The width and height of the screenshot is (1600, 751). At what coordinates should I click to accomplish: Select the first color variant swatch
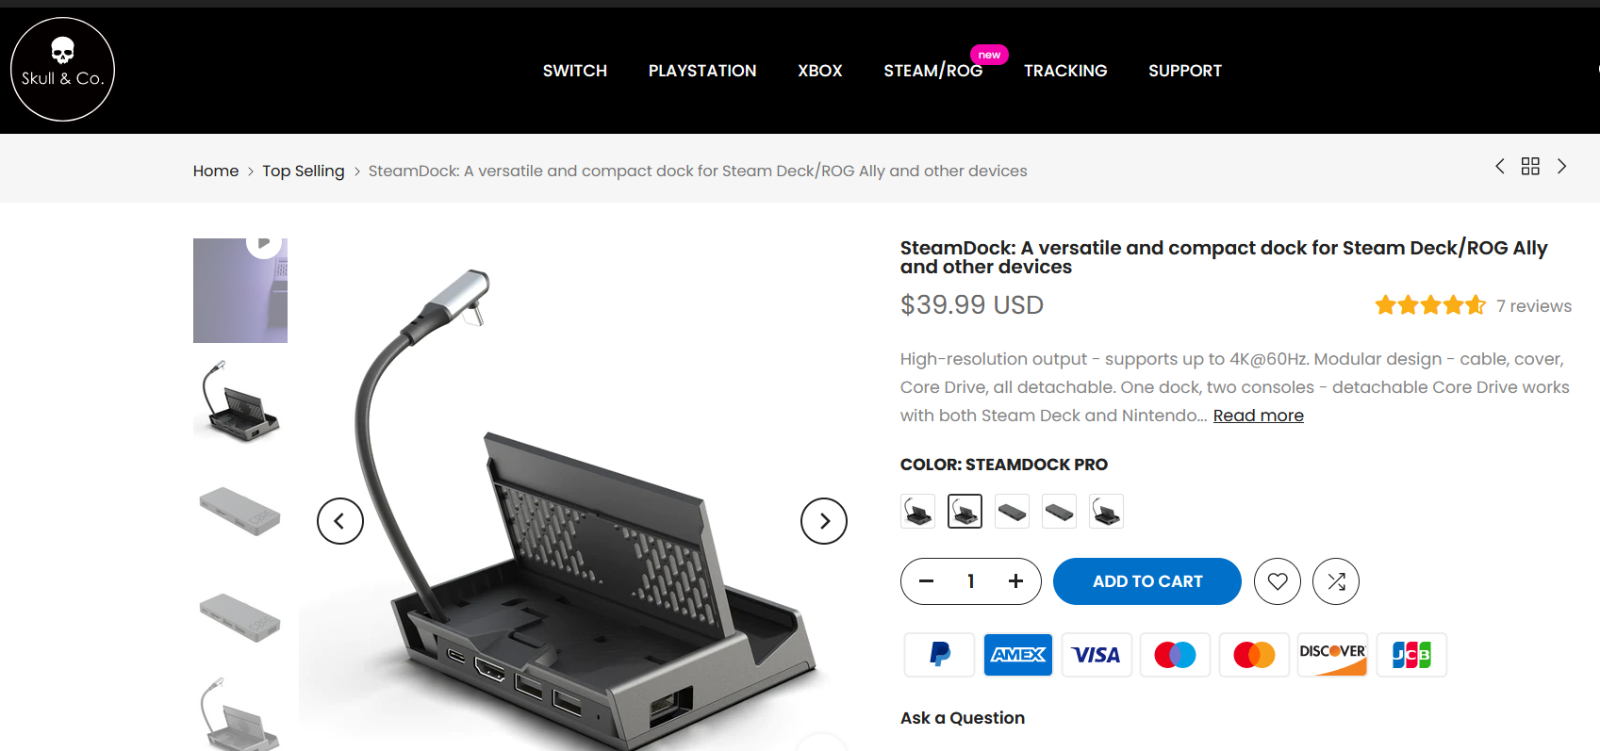coord(918,511)
